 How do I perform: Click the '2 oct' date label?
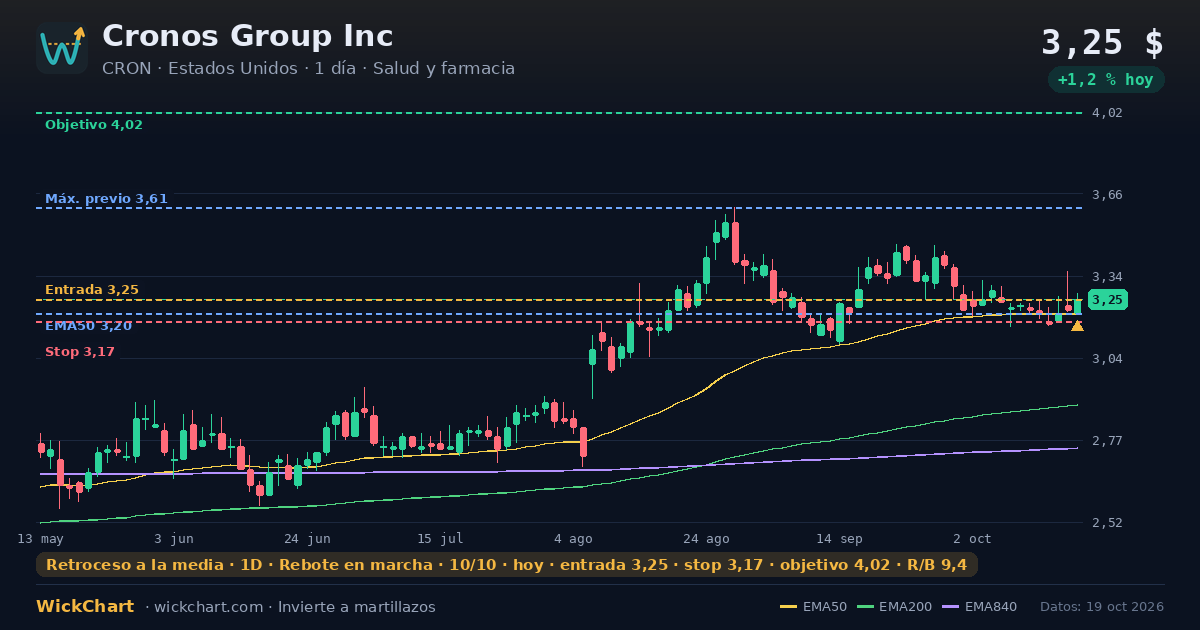coord(972,539)
